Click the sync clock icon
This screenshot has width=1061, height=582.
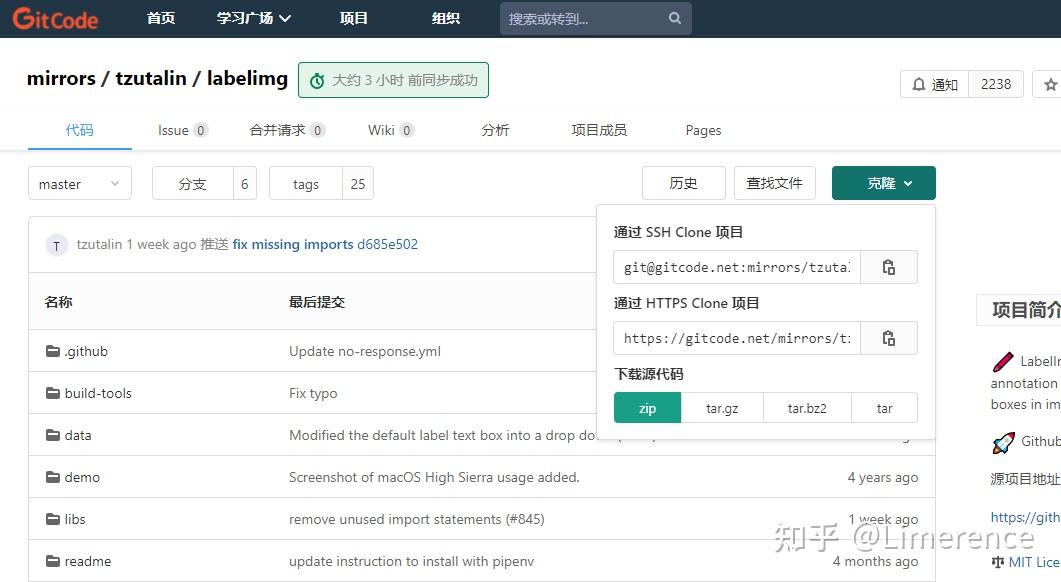click(x=317, y=81)
